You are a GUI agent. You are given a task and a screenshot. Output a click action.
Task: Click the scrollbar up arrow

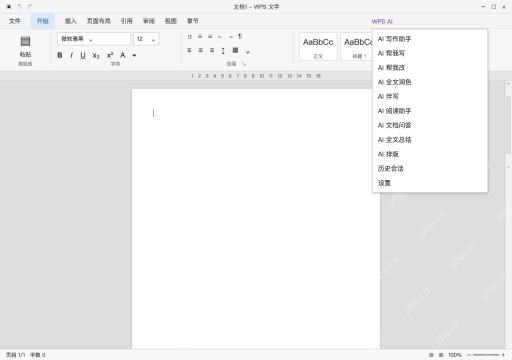pos(508,84)
